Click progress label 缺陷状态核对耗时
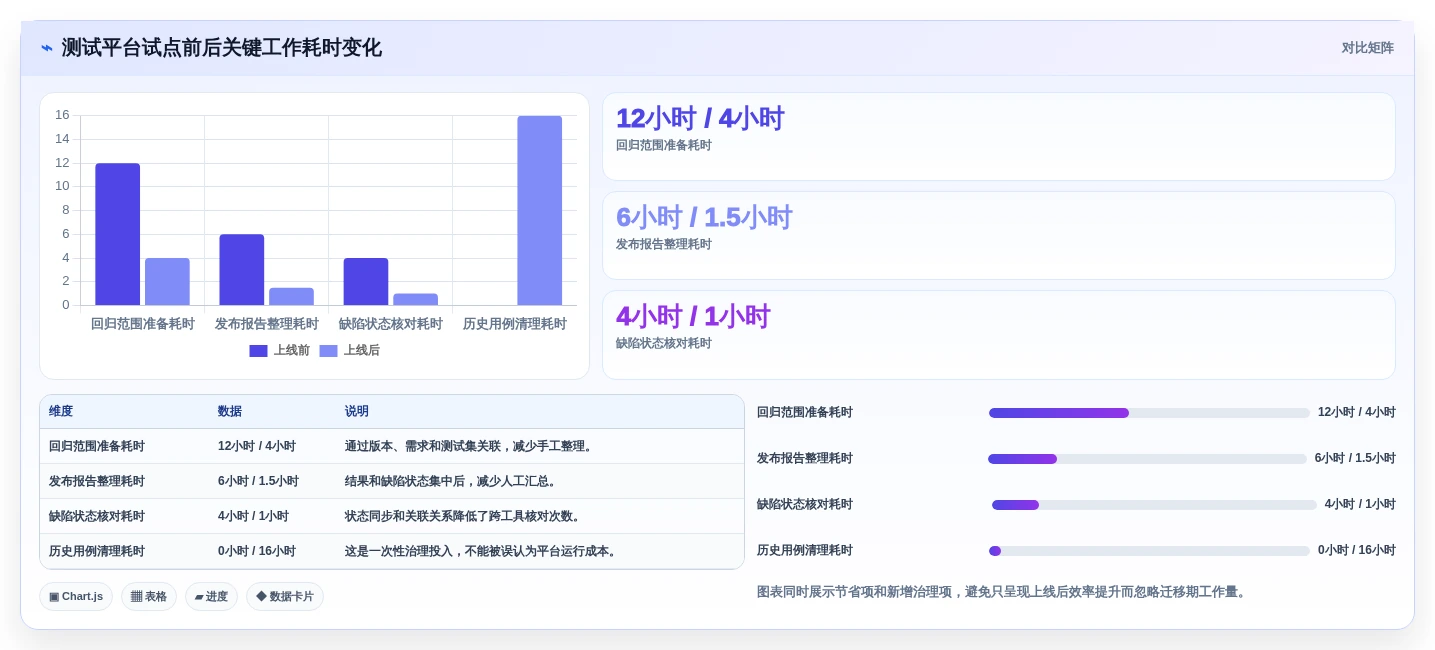Image resolution: width=1435 pixels, height=650 pixels. (805, 504)
